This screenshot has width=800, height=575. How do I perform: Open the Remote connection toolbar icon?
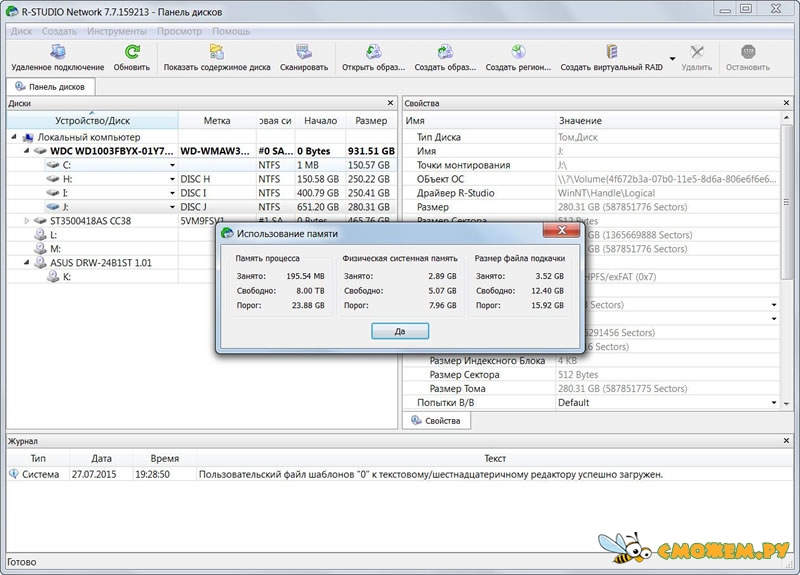pos(58,52)
